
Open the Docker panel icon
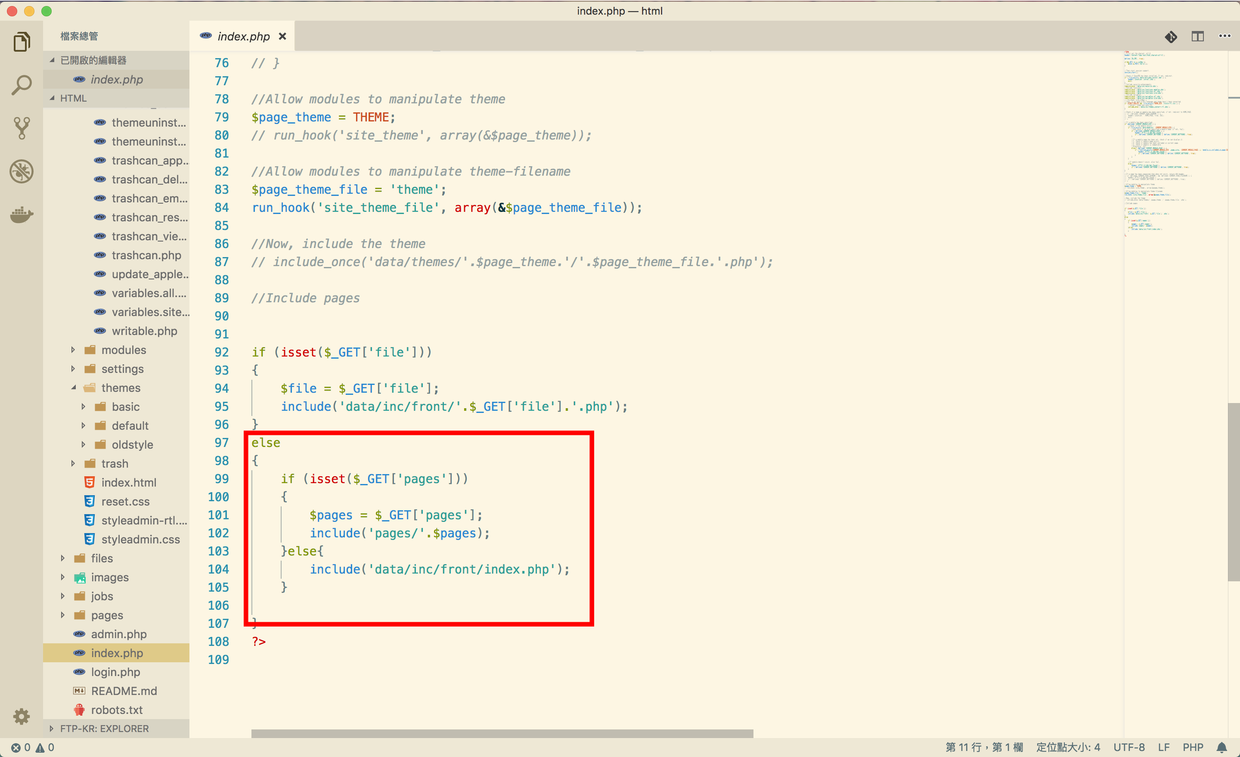tap(21, 214)
